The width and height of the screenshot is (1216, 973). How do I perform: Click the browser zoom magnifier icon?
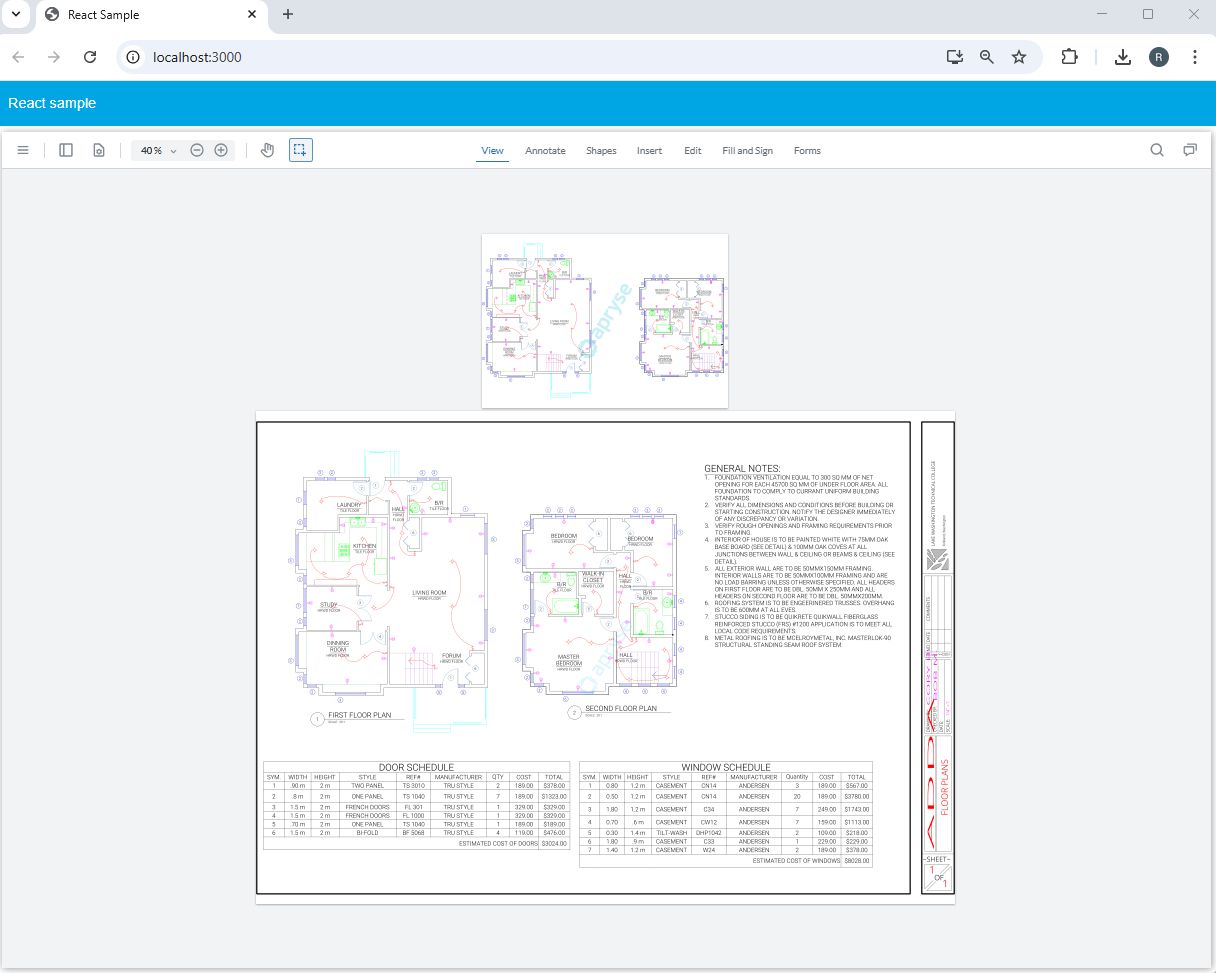987,57
